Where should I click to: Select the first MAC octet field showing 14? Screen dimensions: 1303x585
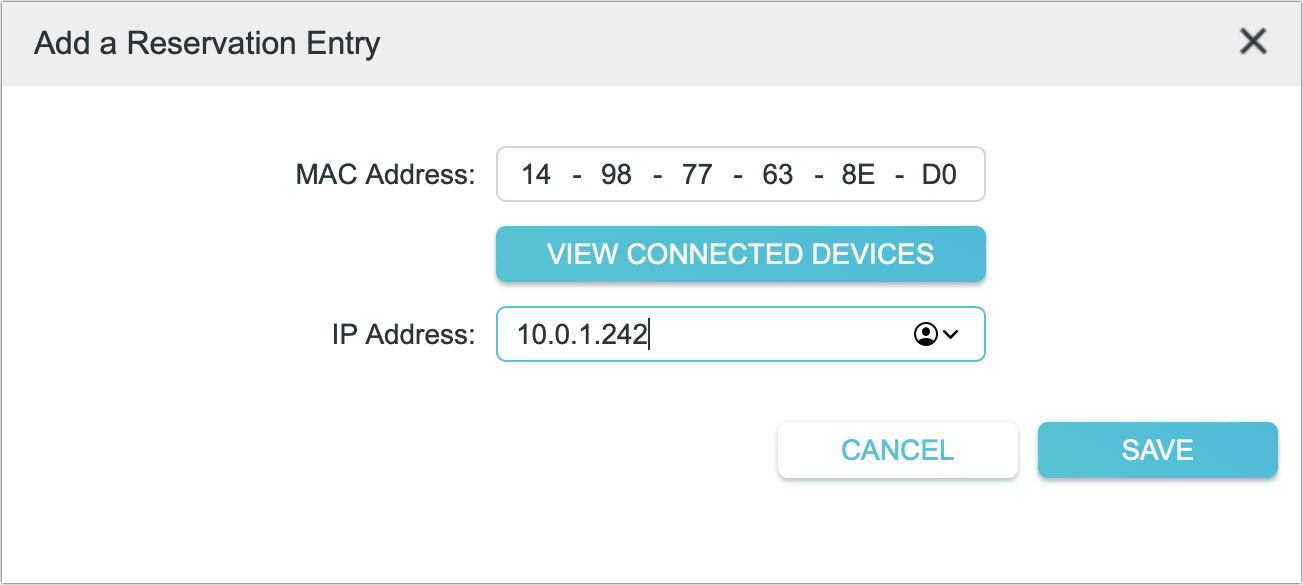(x=536, y=175)
